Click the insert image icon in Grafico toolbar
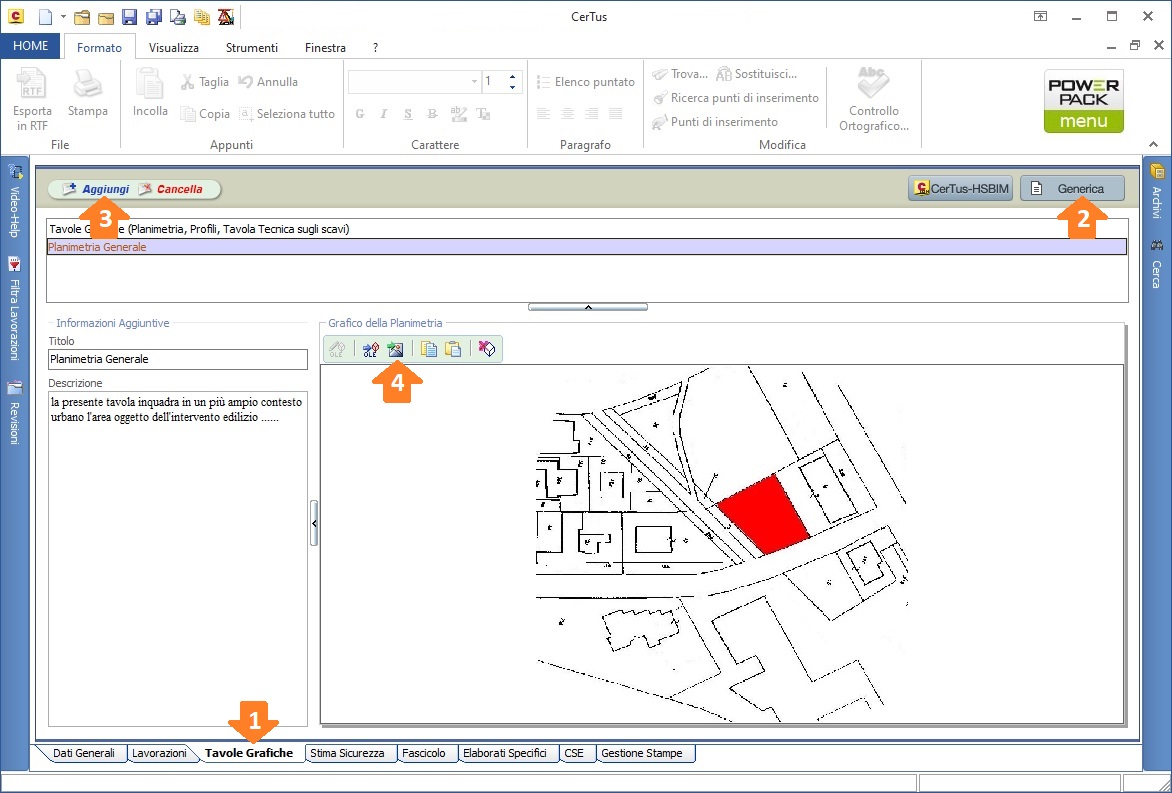This screenshot has height=793, width=1172. coord(395,349)
